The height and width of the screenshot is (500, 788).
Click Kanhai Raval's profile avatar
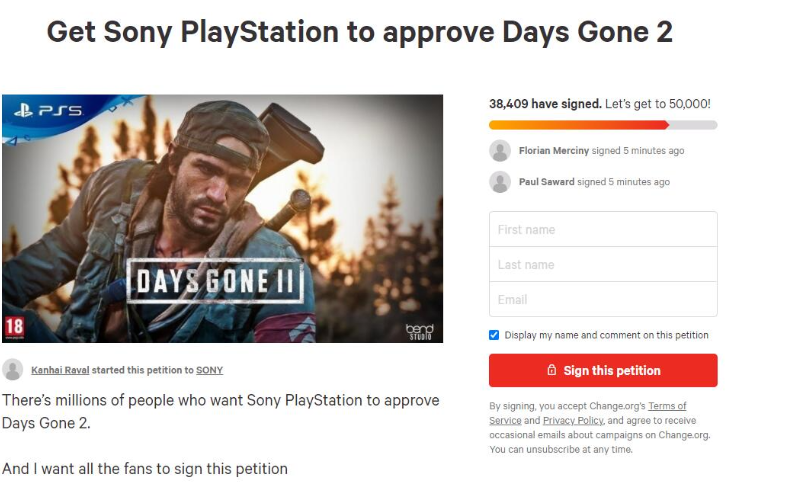point(13,370)
